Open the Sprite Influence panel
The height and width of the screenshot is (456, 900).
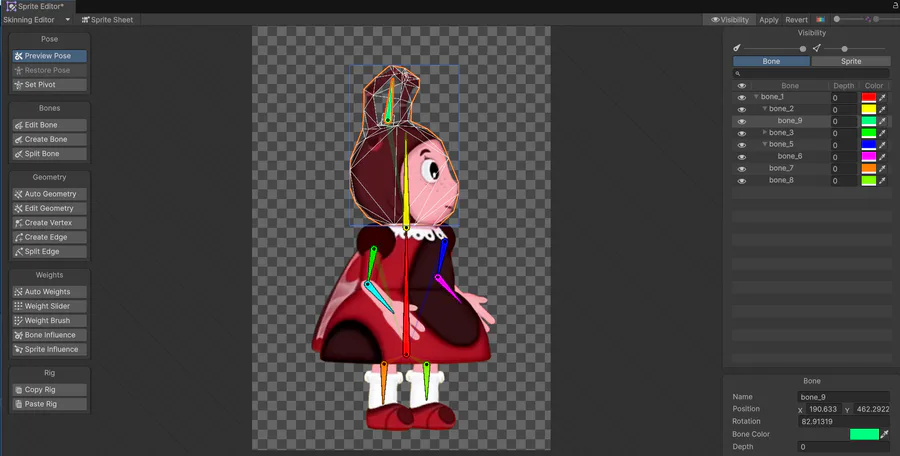click(49, 349)
